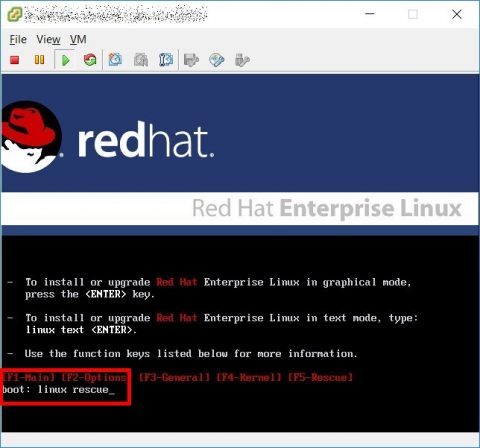Image resolution: width=480 pixels, height=448 pixels.
Task: Close the VM console window
Action: 457,14
